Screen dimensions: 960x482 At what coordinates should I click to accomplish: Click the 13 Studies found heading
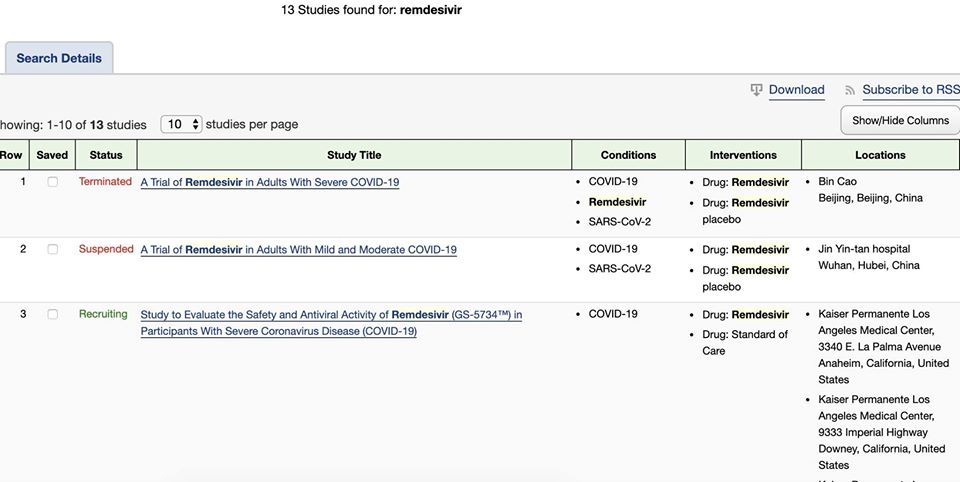point(371,10)
